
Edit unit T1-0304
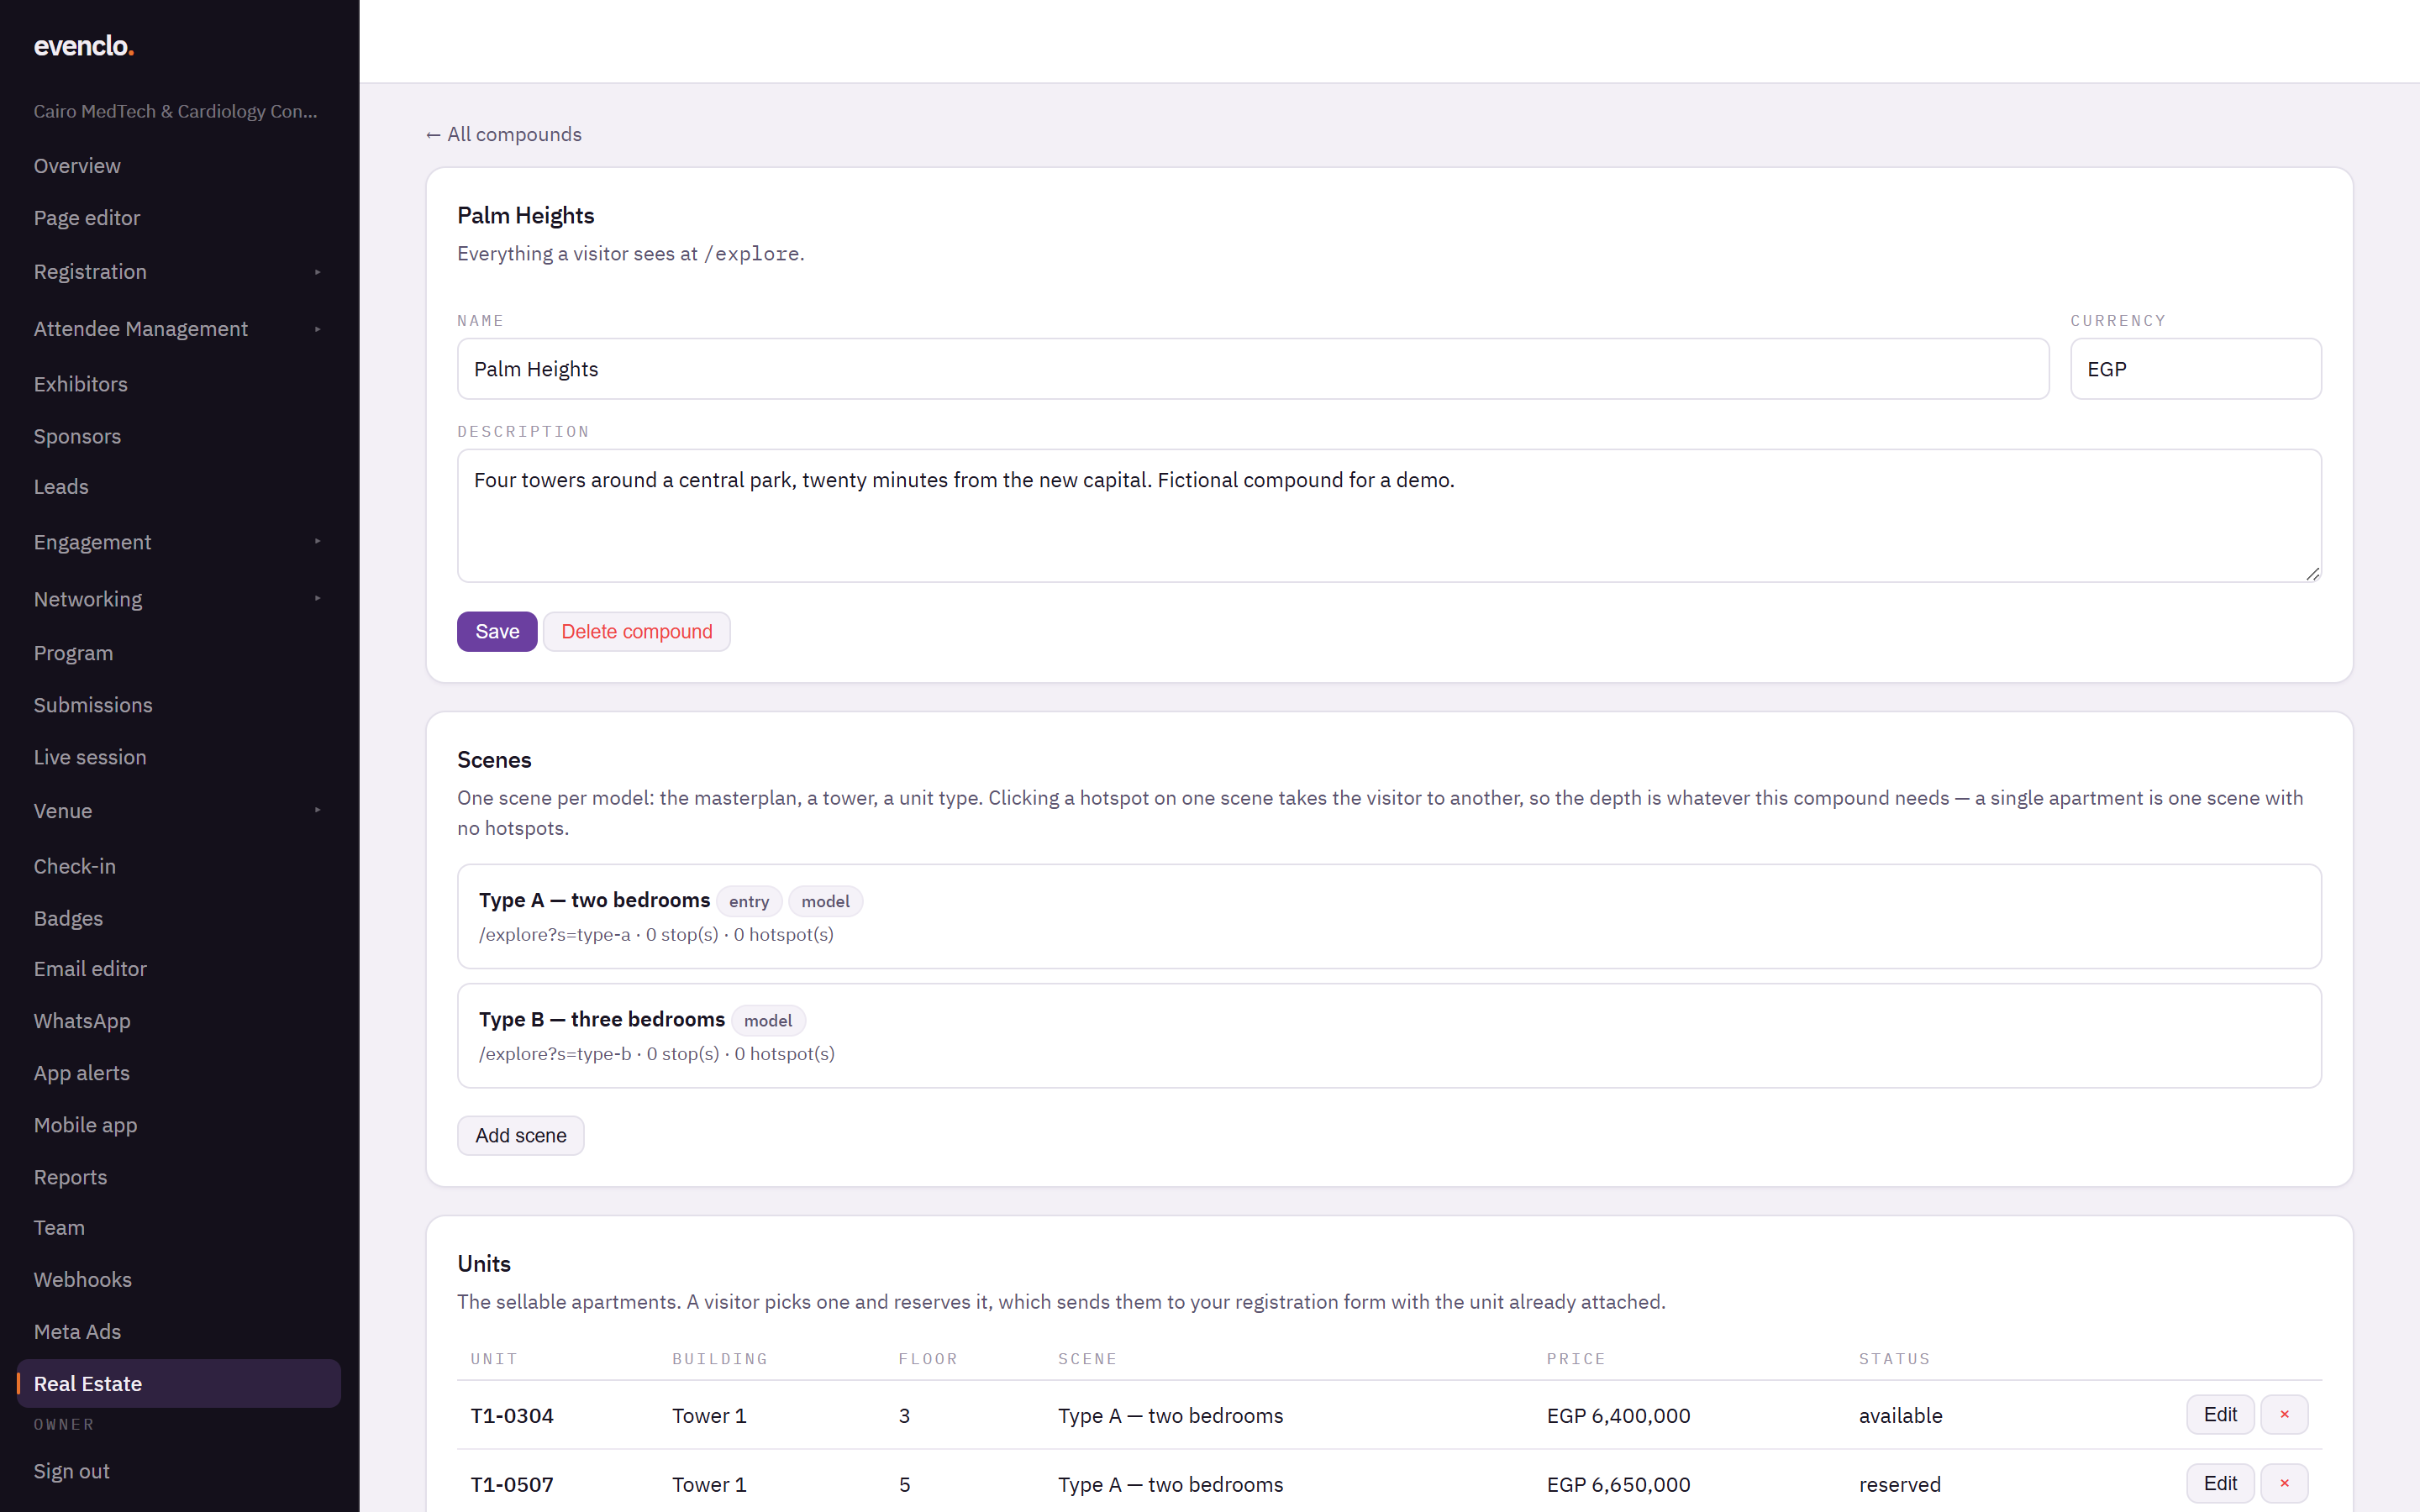click(x=2220, y=1414)
